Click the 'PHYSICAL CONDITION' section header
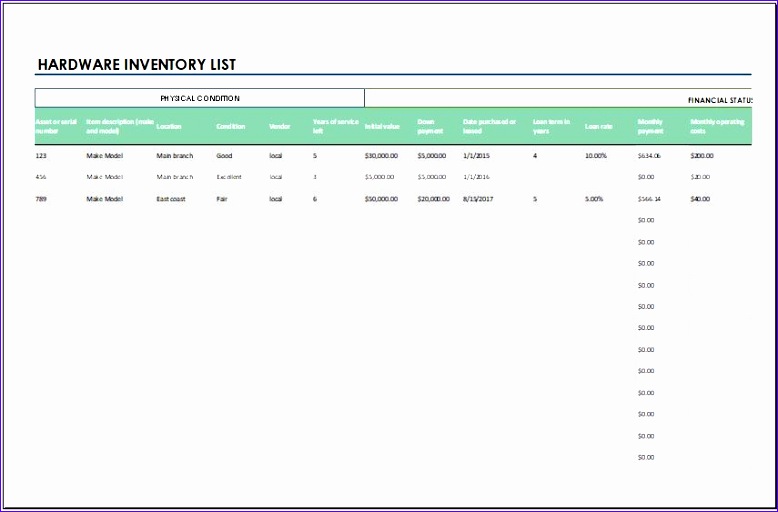 [x=200, y=98]
